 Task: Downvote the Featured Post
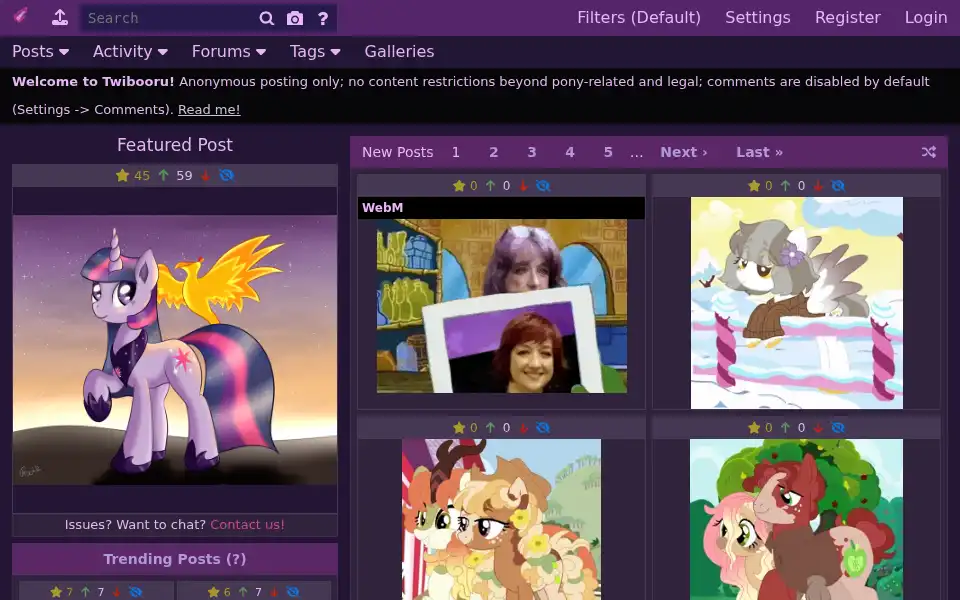(x=206, y=176)
